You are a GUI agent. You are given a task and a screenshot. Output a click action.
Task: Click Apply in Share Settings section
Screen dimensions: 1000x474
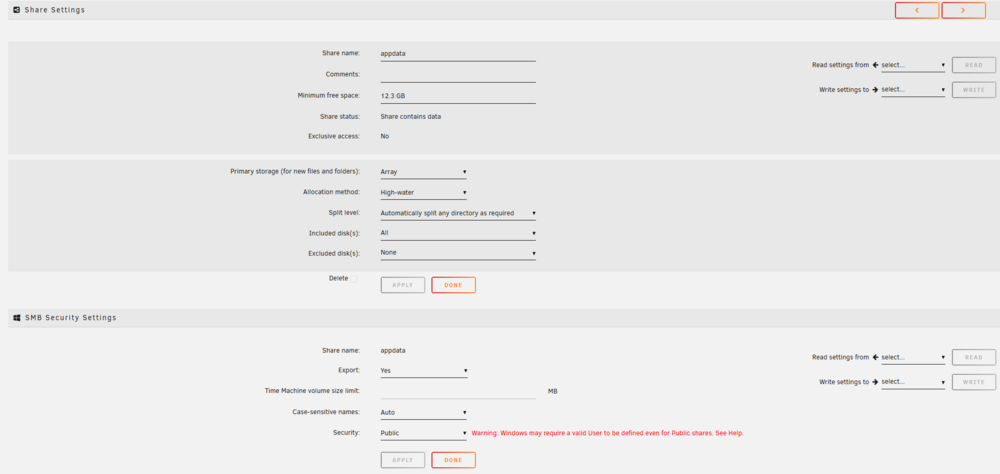click(x=402, y=285)
